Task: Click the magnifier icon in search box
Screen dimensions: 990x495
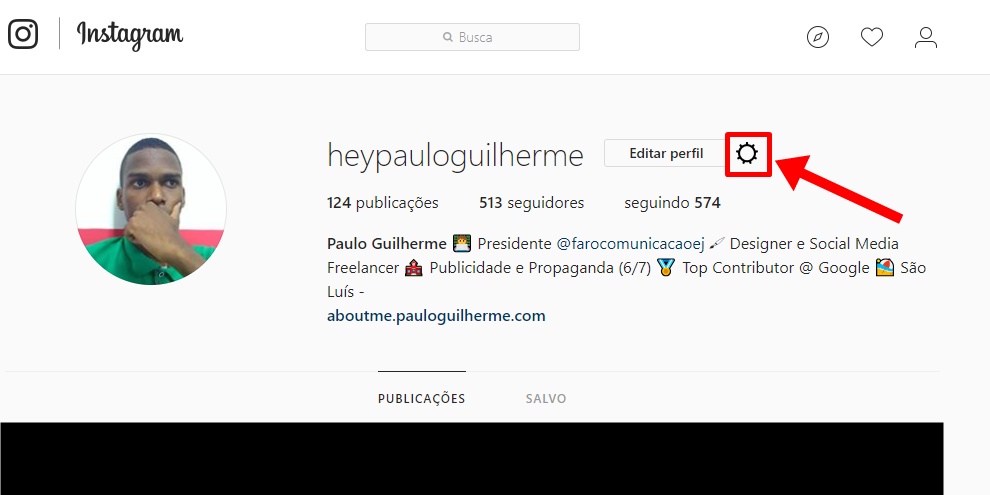Action: pyautogui.click(x=448, y=37)
